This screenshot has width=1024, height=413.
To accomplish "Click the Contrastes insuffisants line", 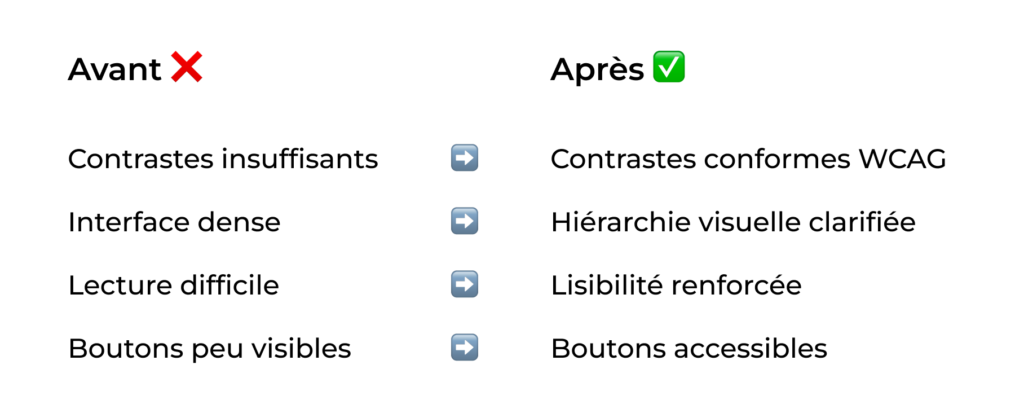I will 223,159.
